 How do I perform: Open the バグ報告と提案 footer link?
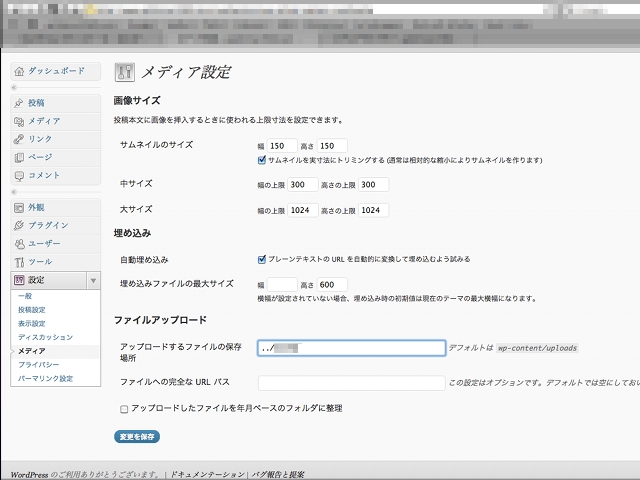[278, 475]
